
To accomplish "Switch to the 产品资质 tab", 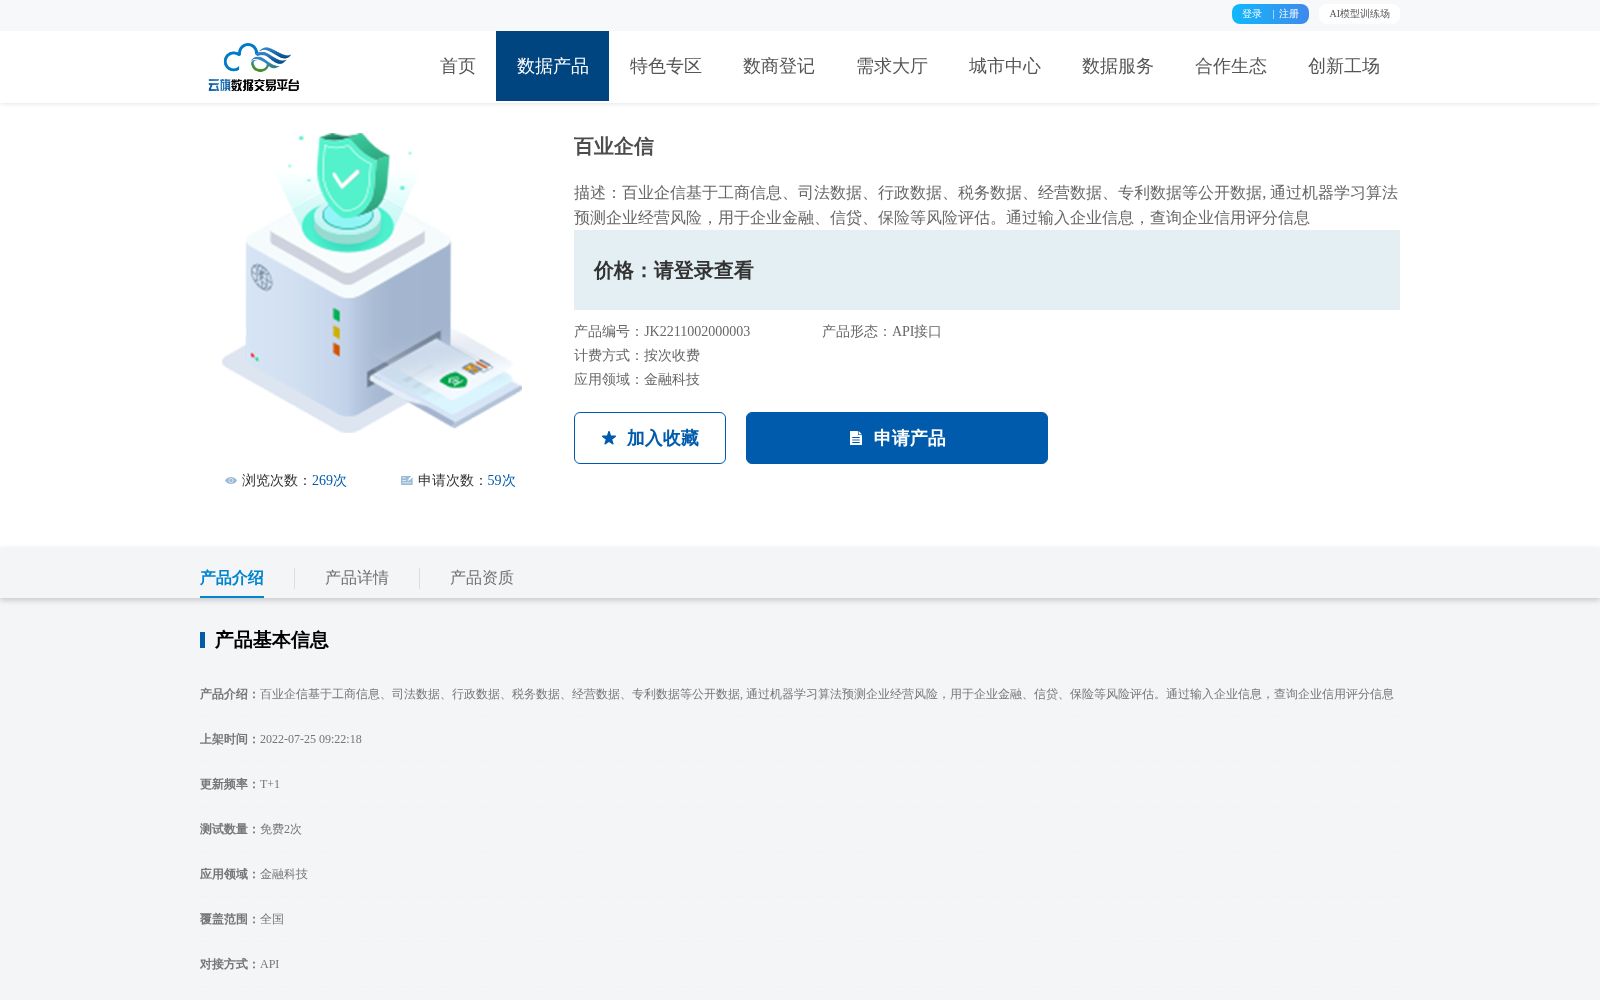I will [x=482, y=578].
